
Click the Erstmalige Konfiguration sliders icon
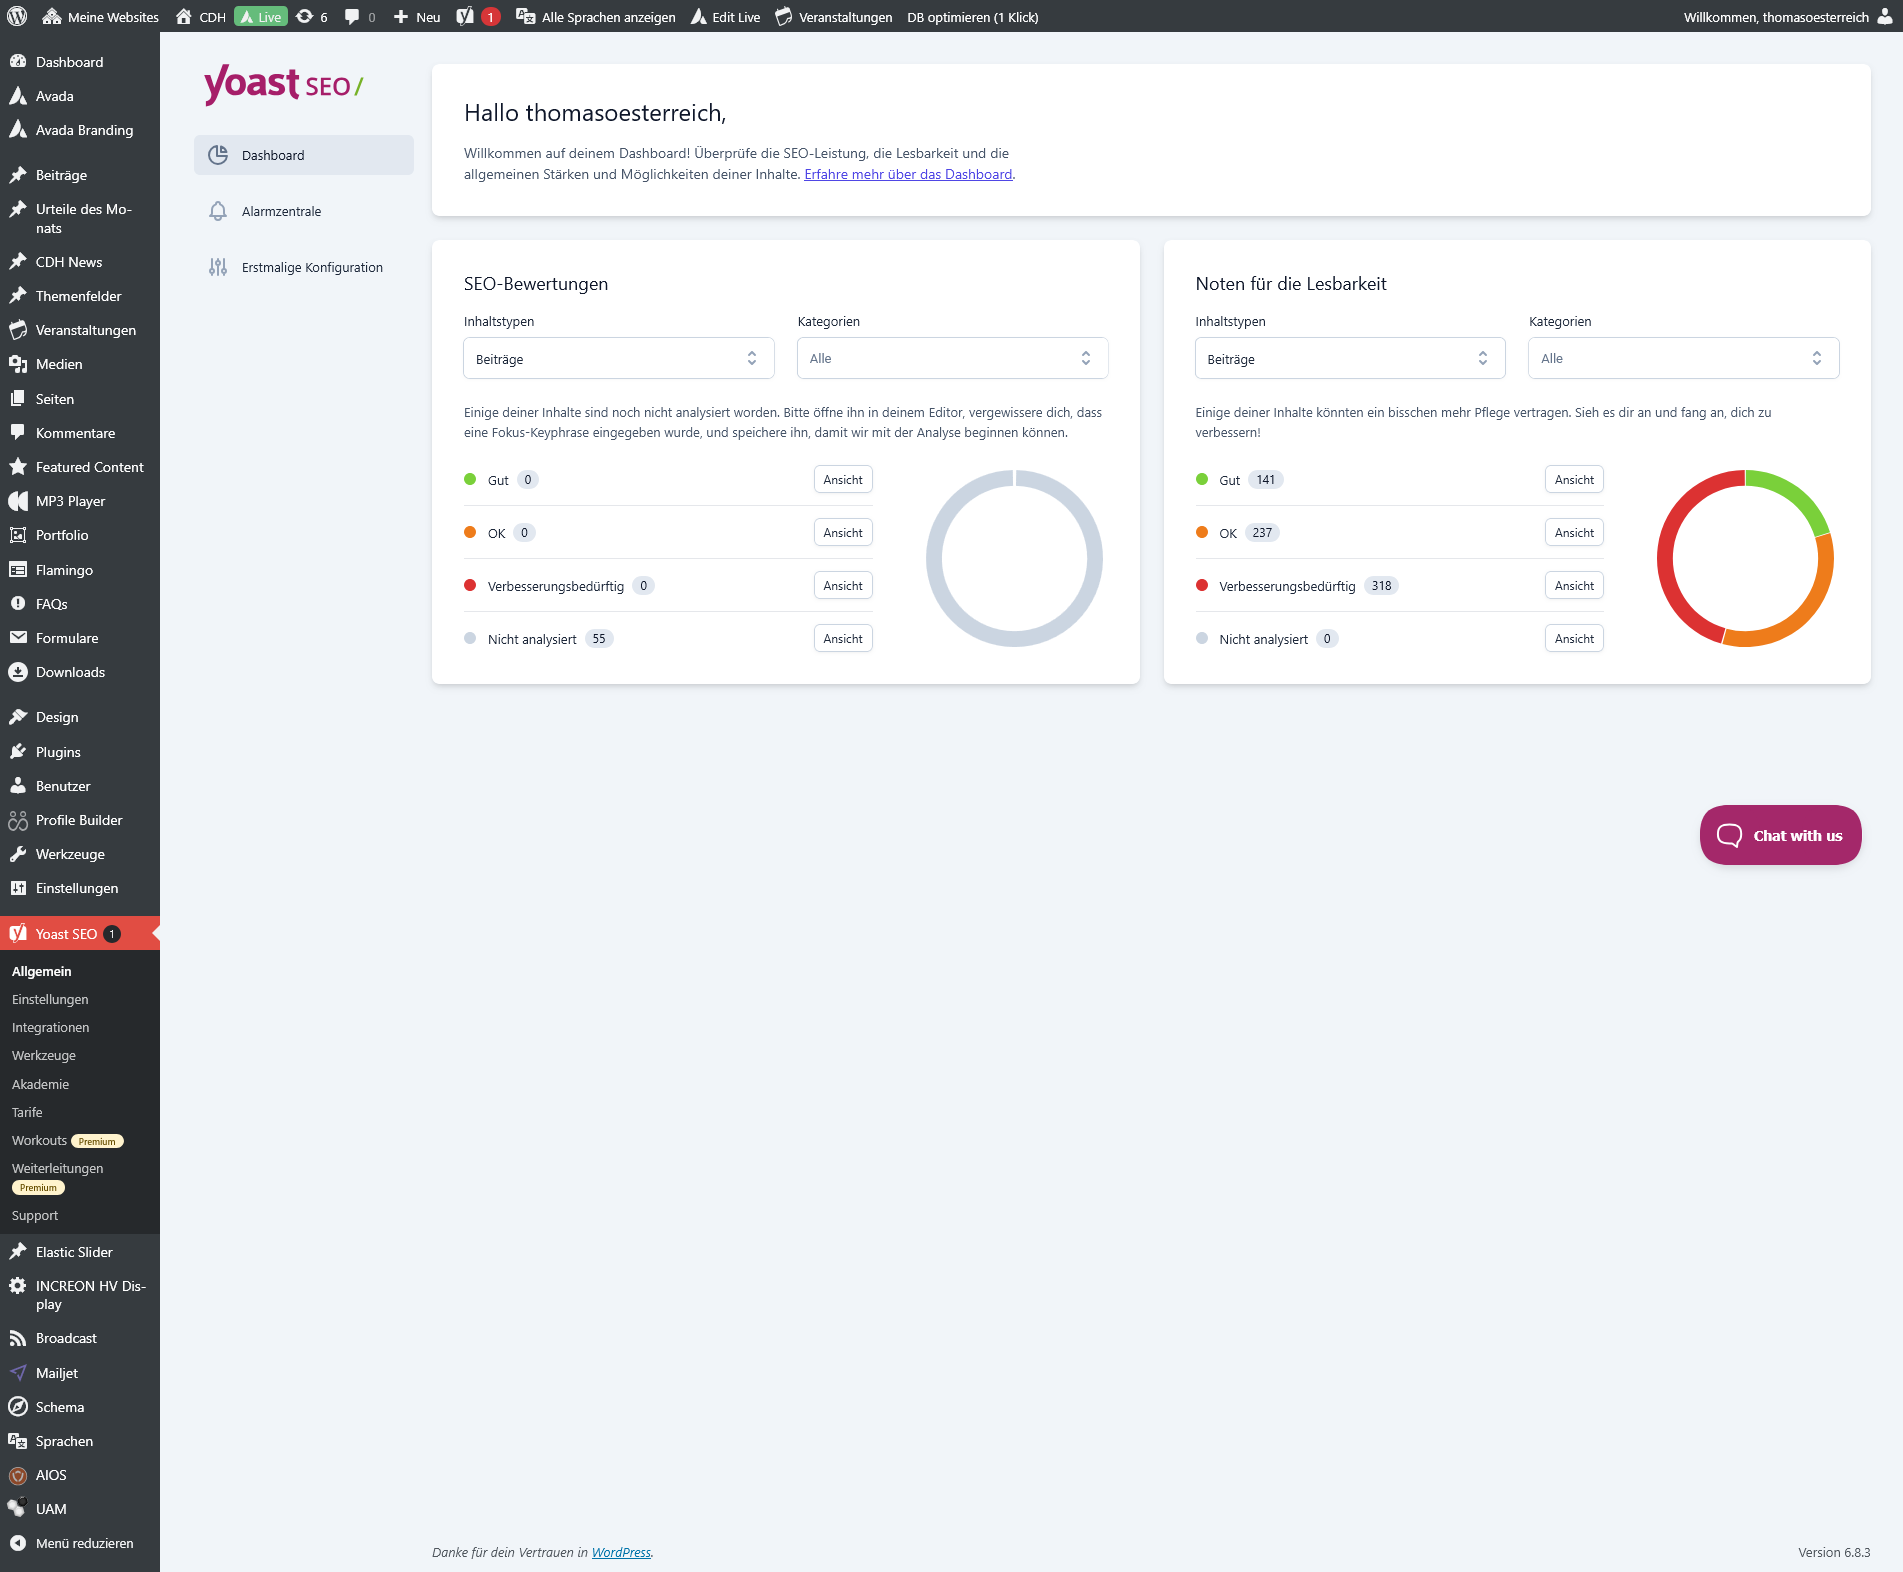pyautogui.click(x=218, y=267)
